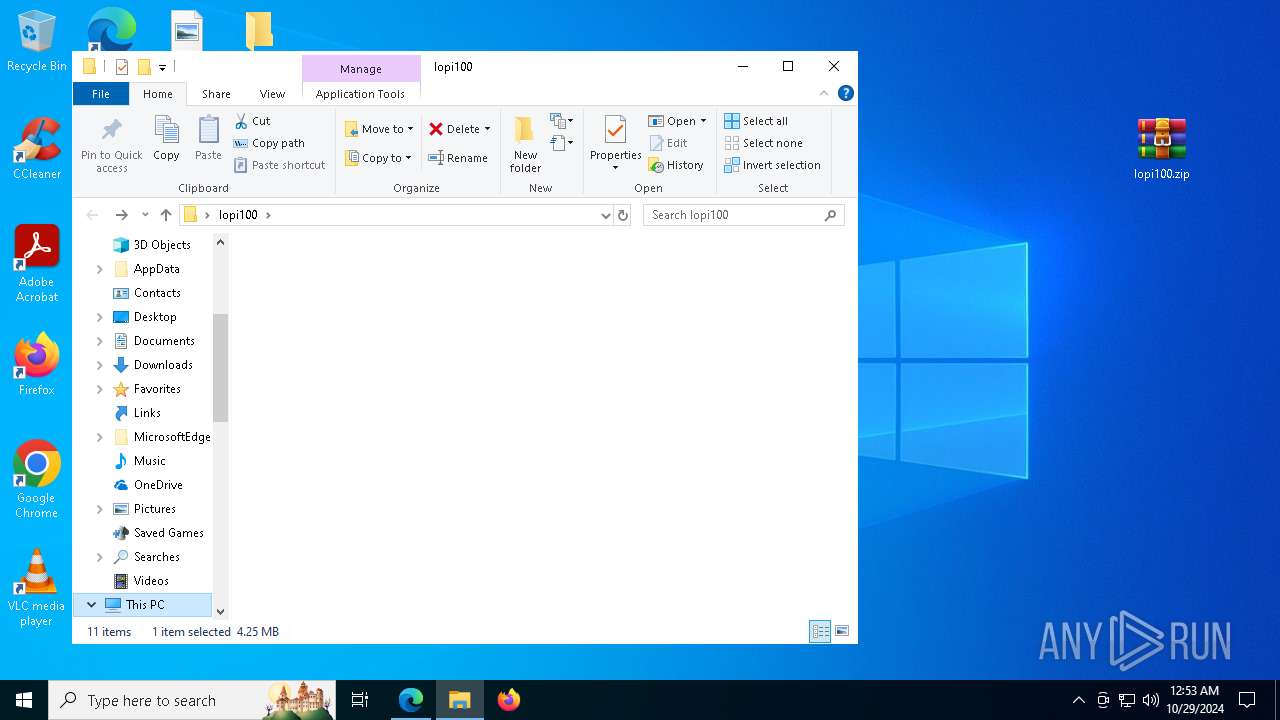The image size is (1280, 720).
Task: Switch to Large icons view layout
Action: [x=842, y=631]
